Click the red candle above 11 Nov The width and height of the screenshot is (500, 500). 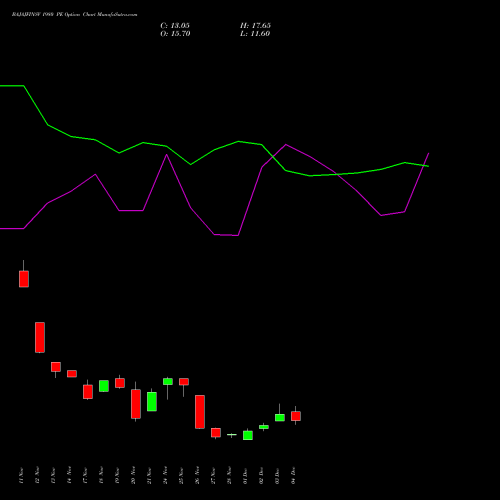point(24,279)
